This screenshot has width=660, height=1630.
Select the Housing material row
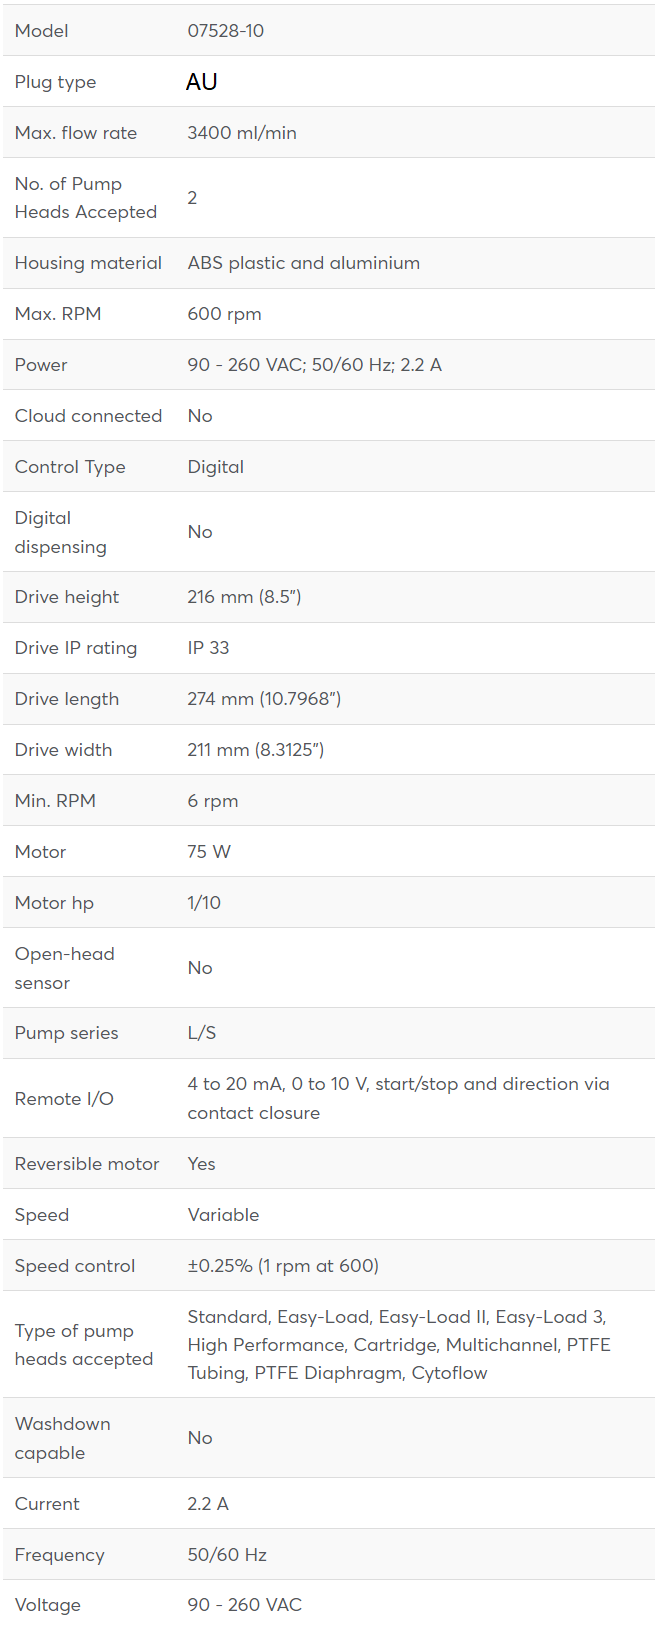329,263
